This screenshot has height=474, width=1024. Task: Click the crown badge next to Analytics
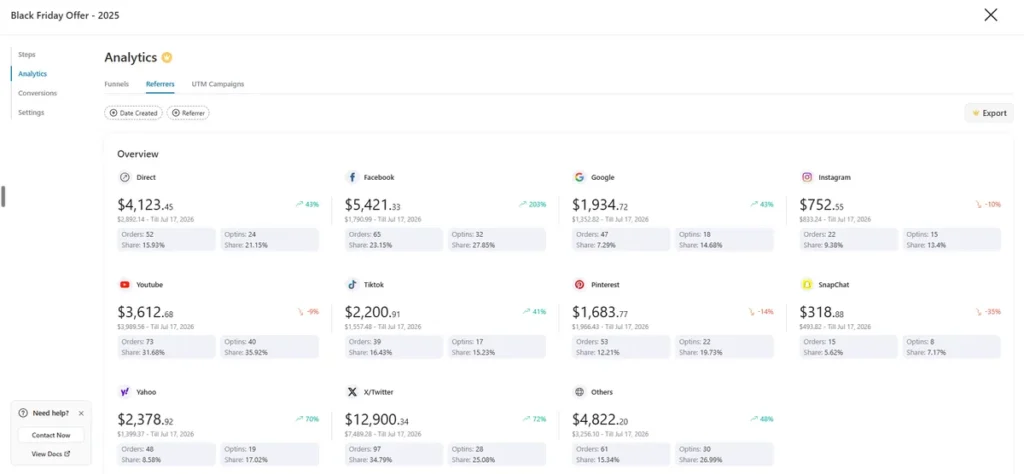(x=167, y=57)
